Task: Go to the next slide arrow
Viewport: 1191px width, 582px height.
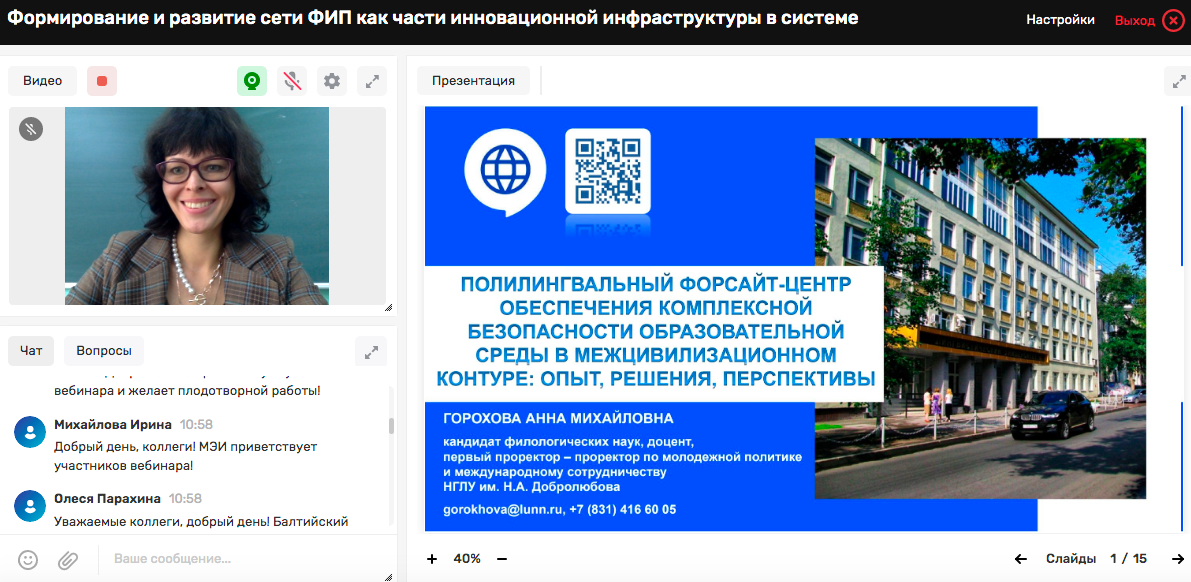Action: click(x=1178, y=559)
